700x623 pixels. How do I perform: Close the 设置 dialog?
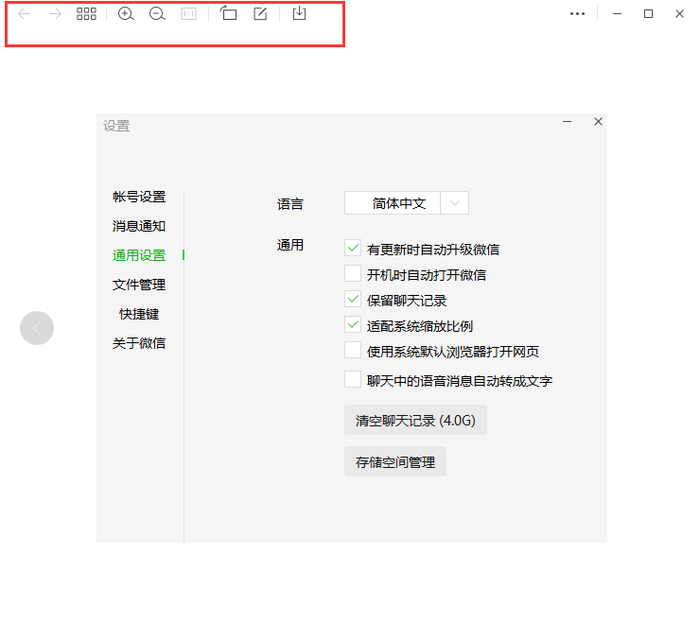pyautogui.click(x=598, y=121)
